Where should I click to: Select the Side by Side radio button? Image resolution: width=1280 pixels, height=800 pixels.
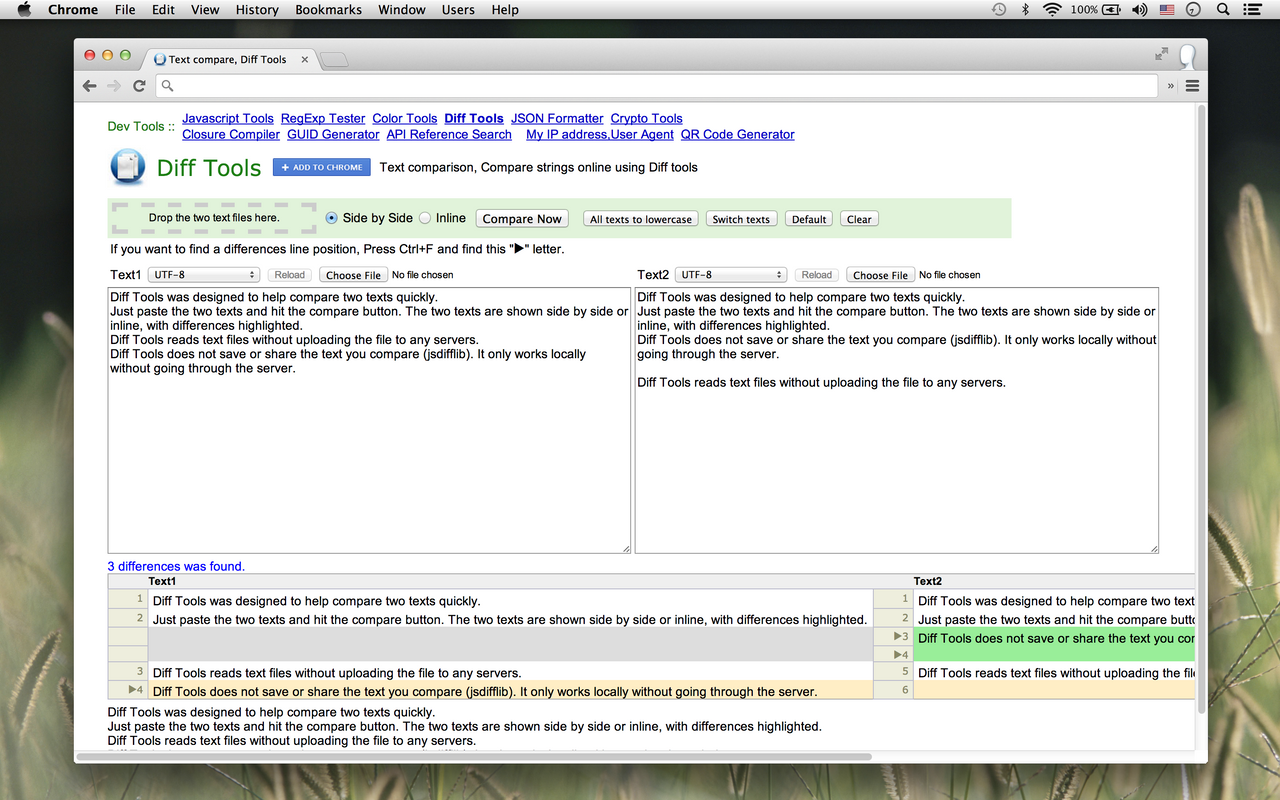click(x=332, y=218)
